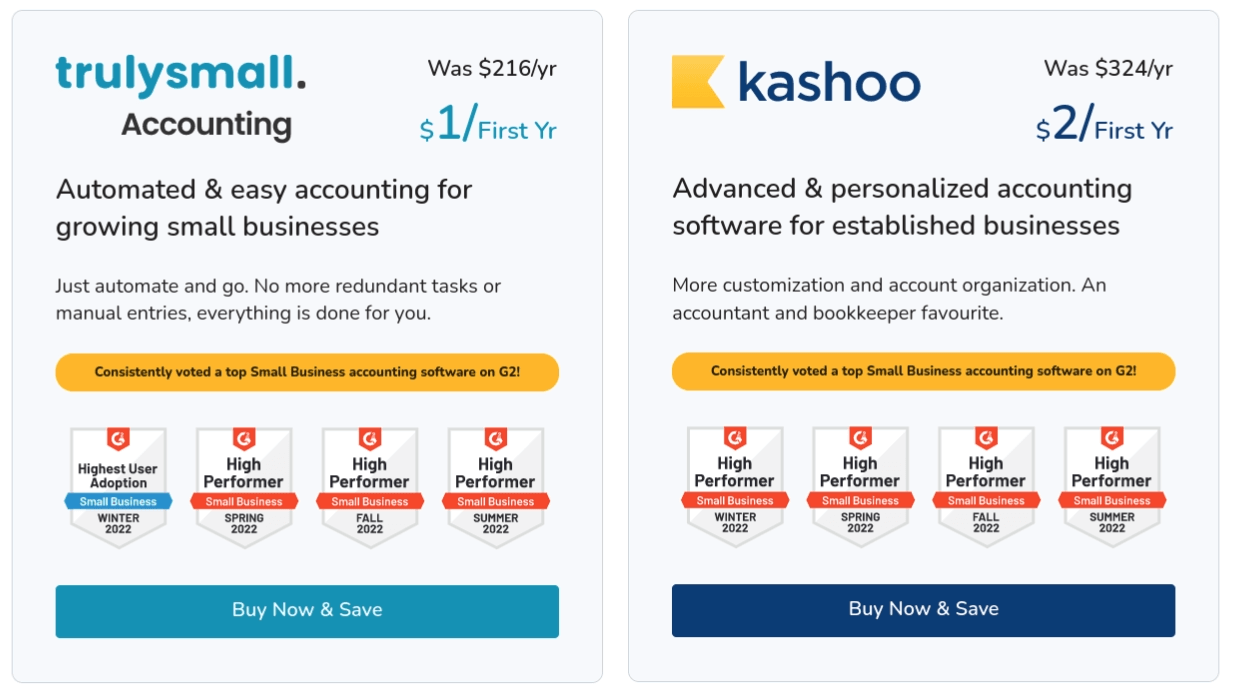
Task: Select trulysmall High Performer Fall 2022 badge
Action: click(x=370, y=488)
